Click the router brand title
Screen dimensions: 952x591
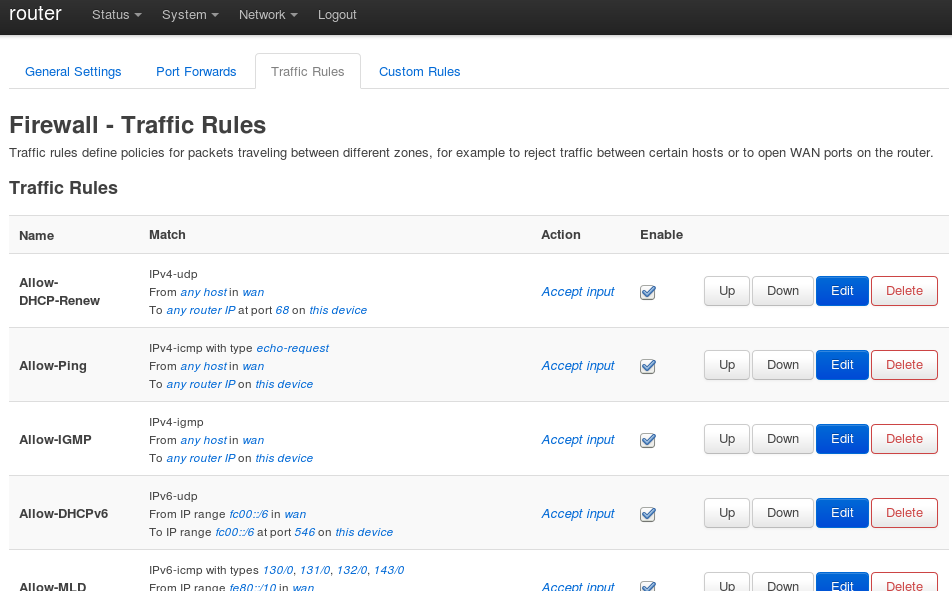(35, 13)
